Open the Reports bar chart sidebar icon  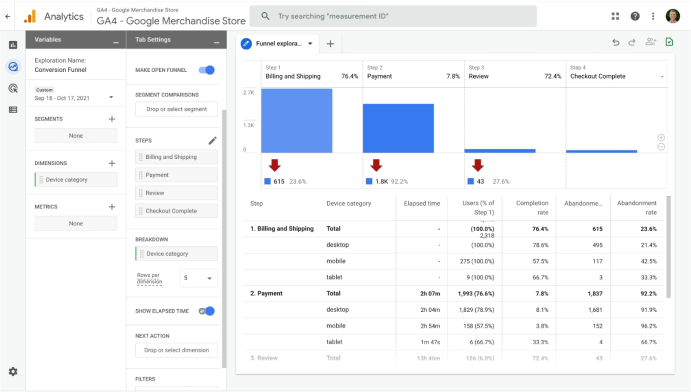(13, 45)
